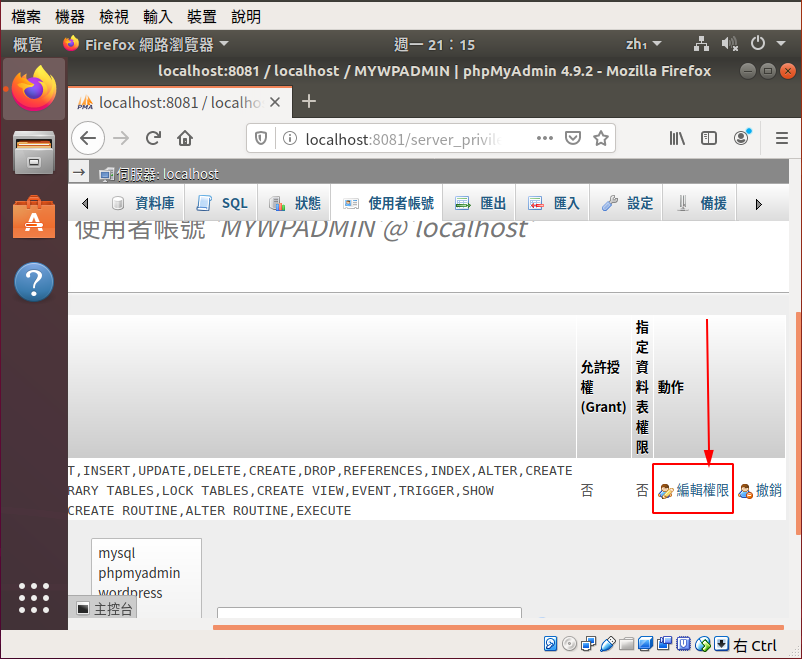The height and width of the screenshot is (659, 802).
Task: Go forward with the Firefox forward arrow
Action: (x=121, y=138)
